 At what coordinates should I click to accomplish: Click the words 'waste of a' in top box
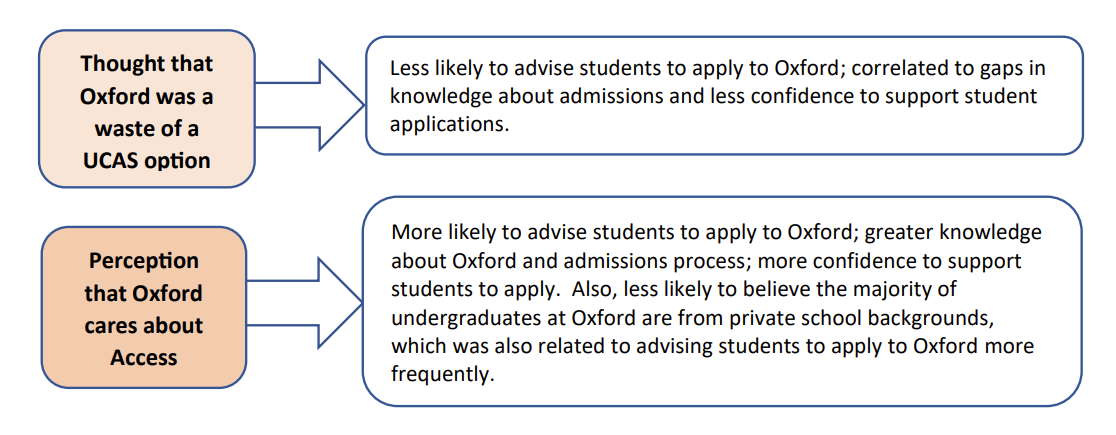(146, 129)
